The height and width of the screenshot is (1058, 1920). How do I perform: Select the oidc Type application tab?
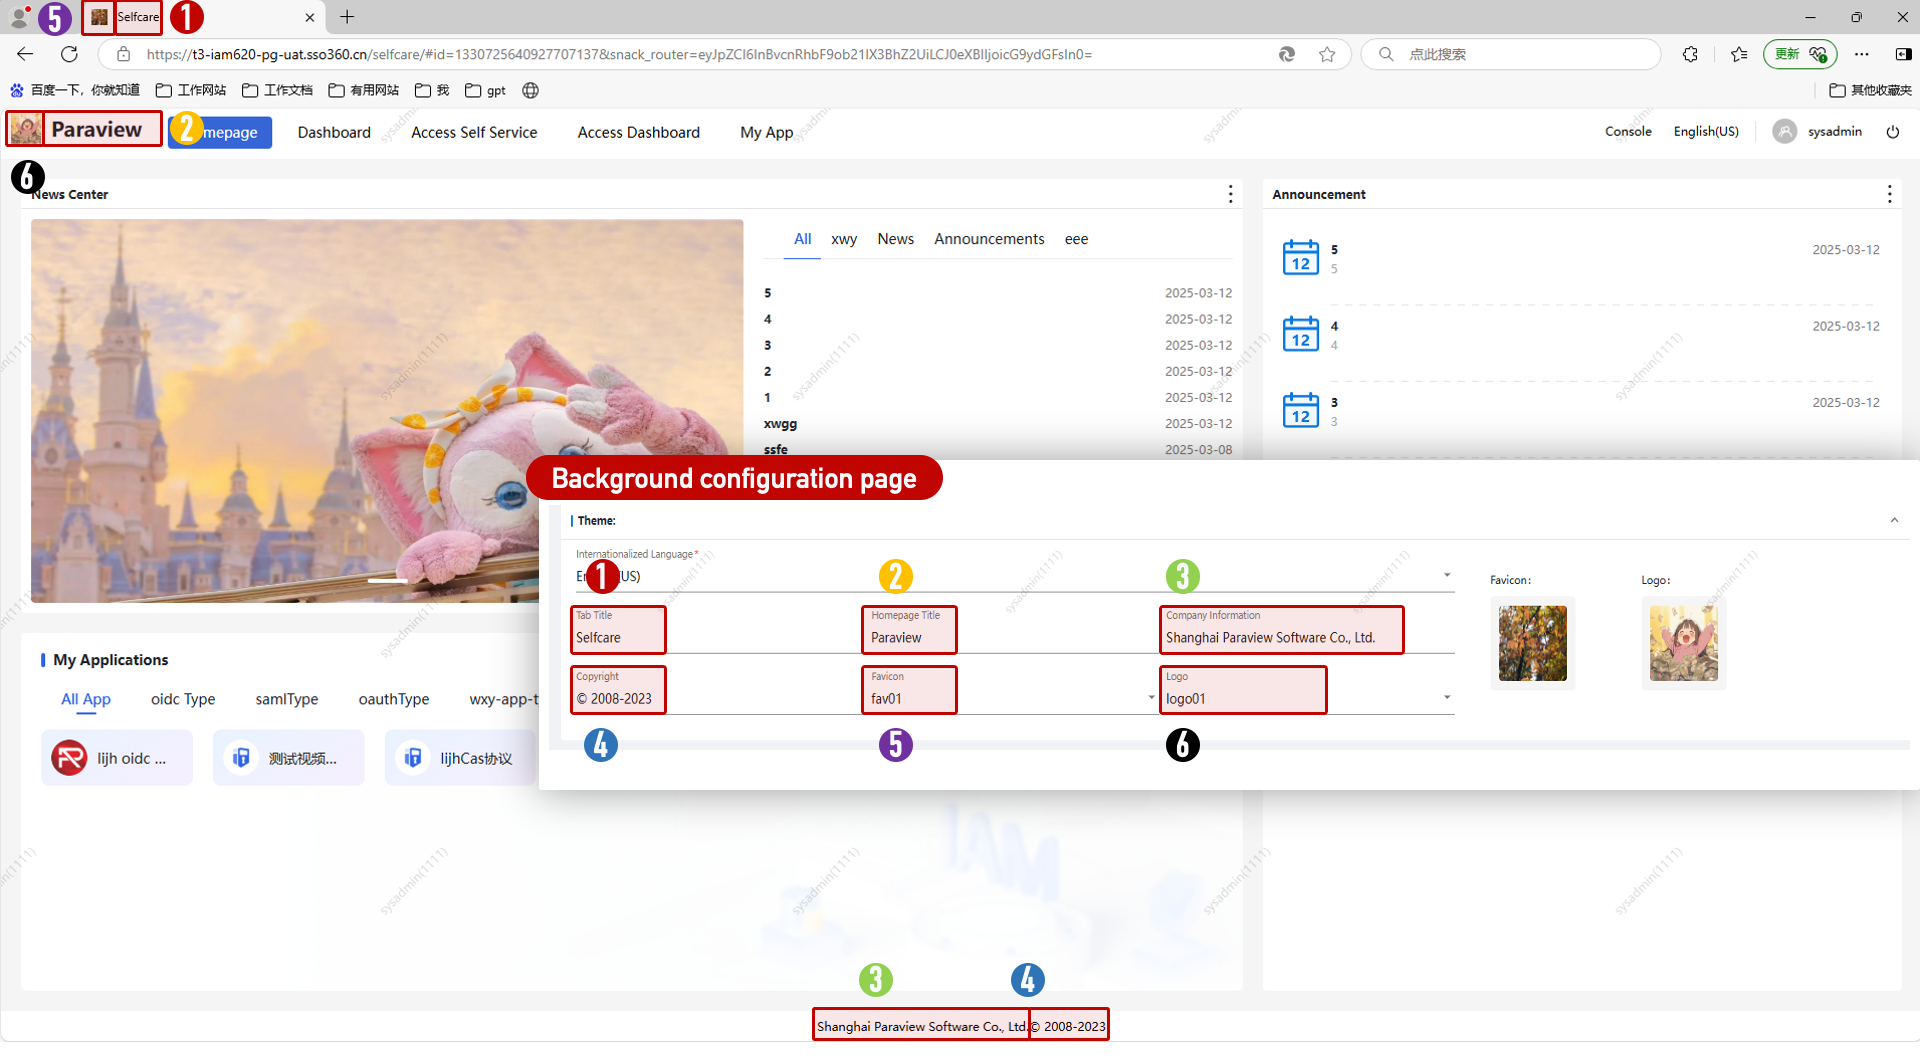pyautogui.click(x=183, y=699)
